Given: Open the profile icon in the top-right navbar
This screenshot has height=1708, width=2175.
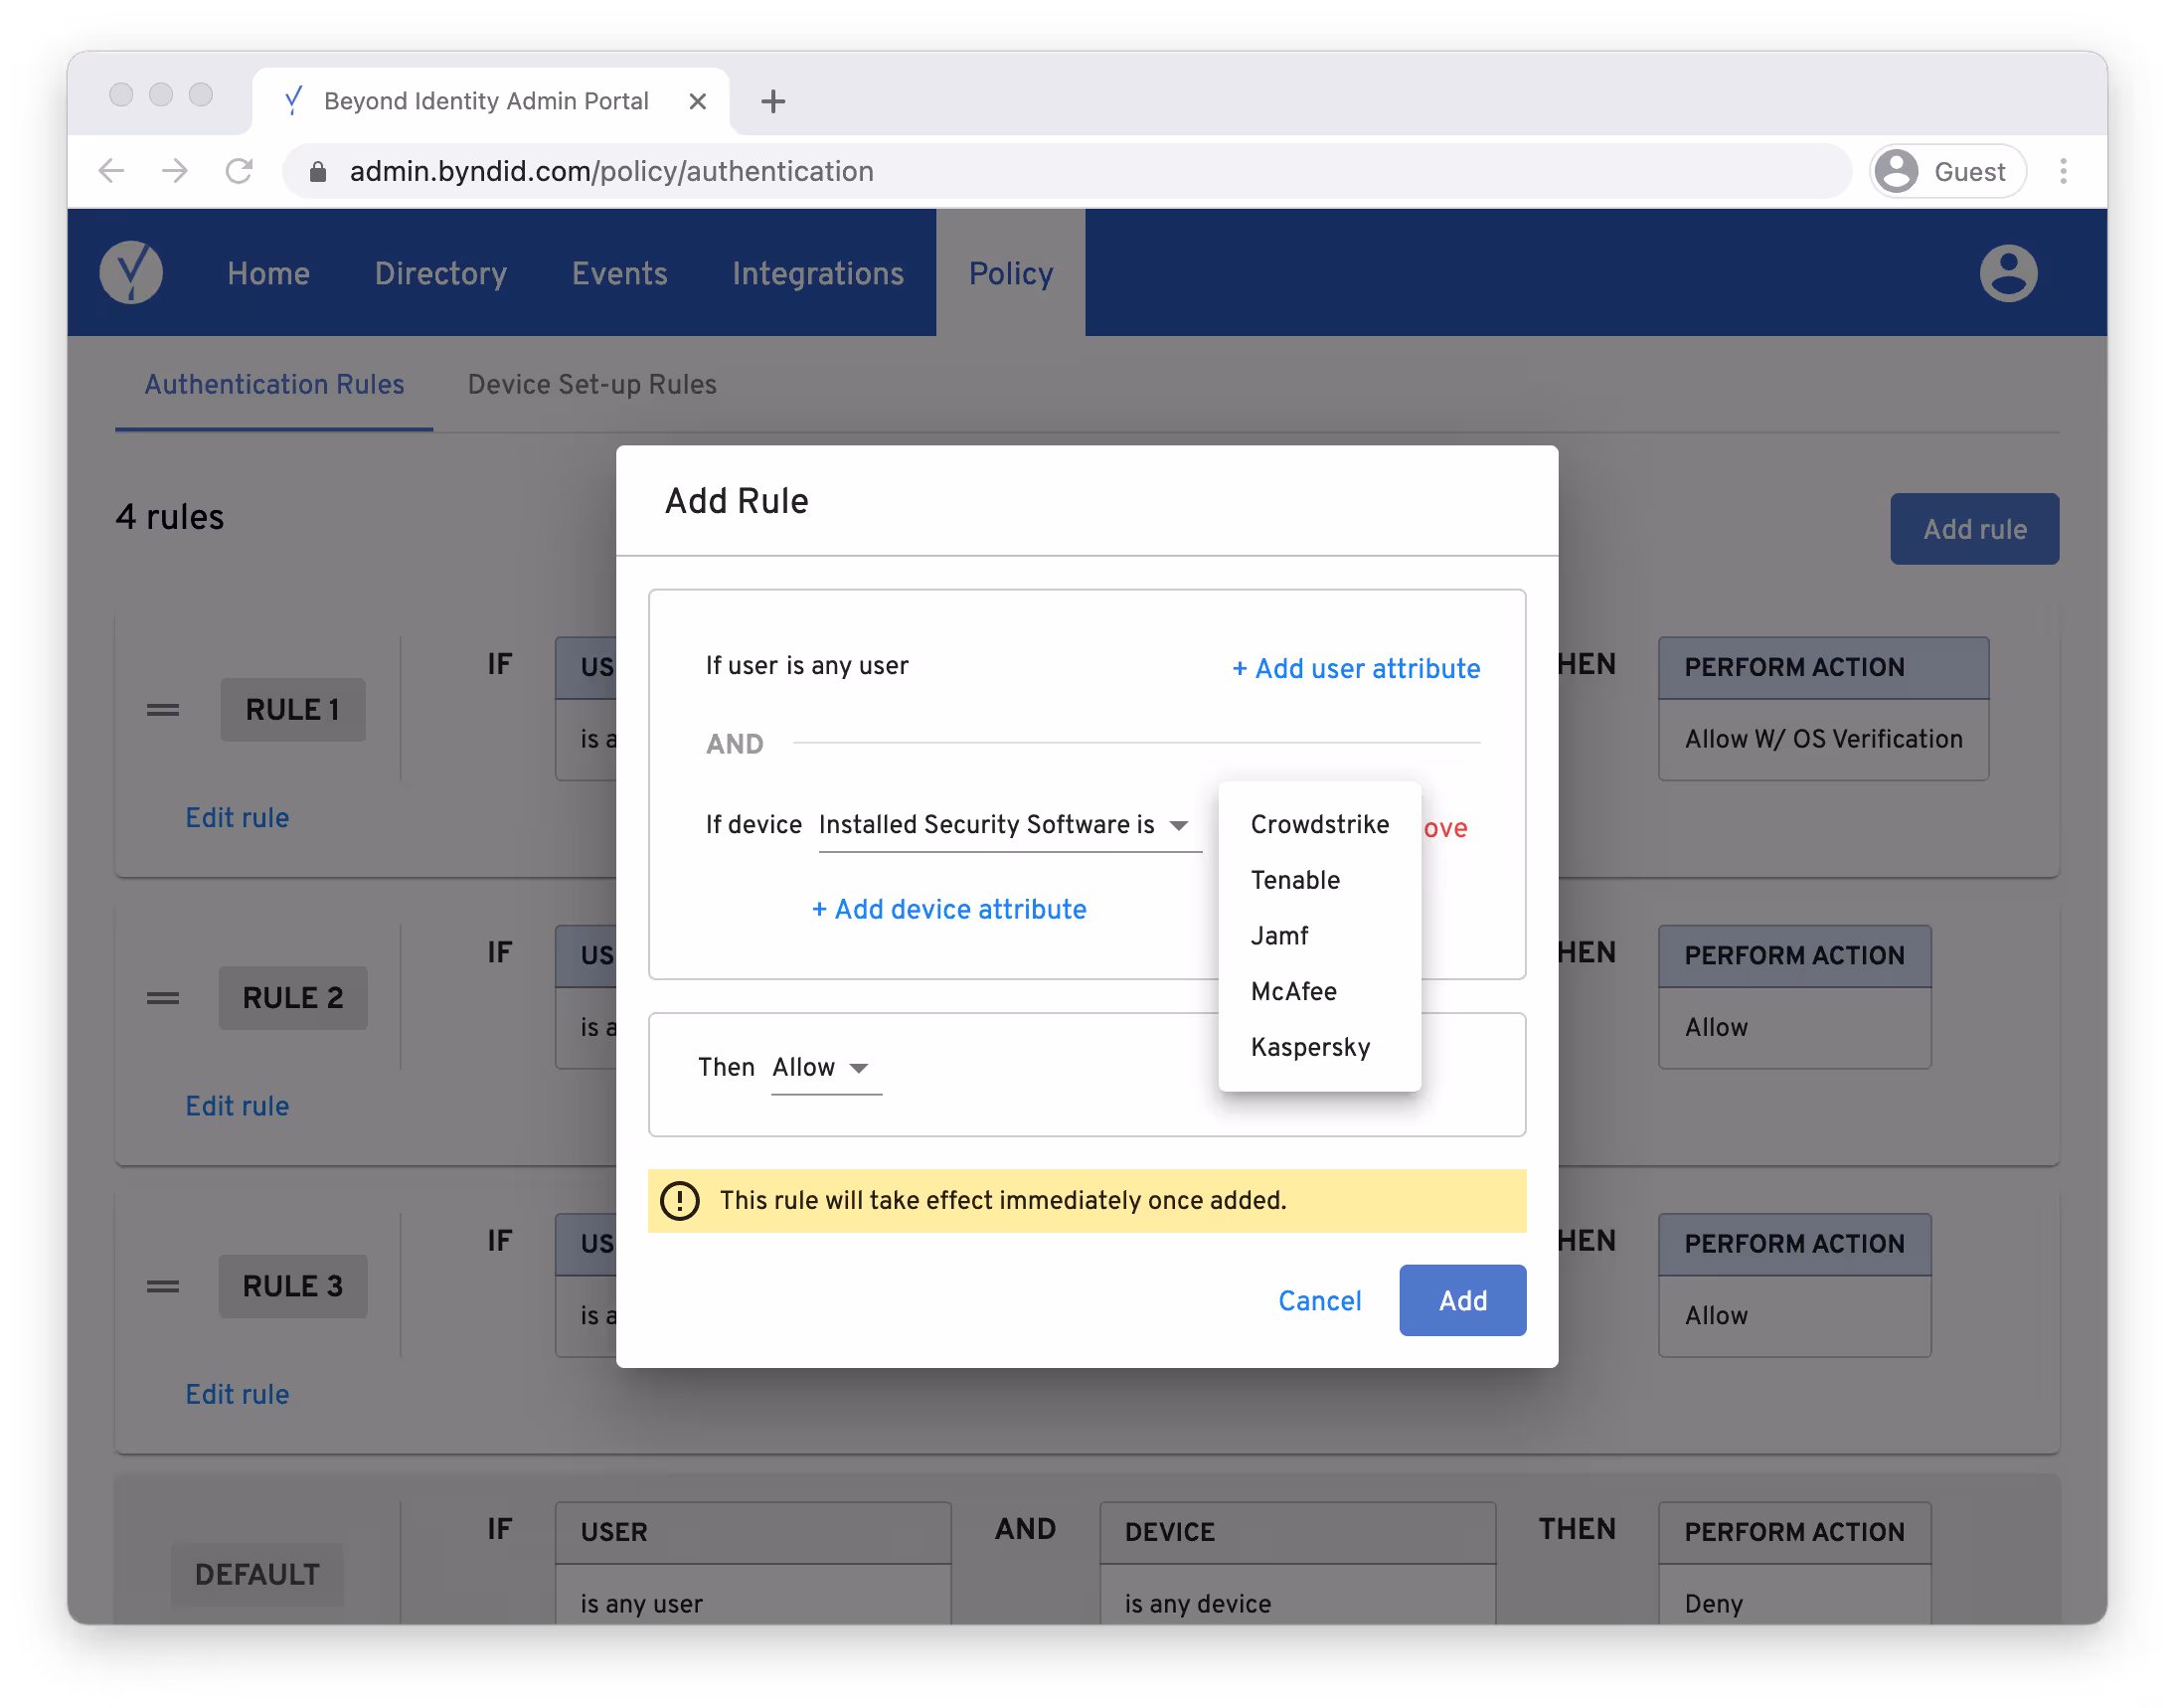Looking at the screenshot, I should click(x=2007, y=272).
